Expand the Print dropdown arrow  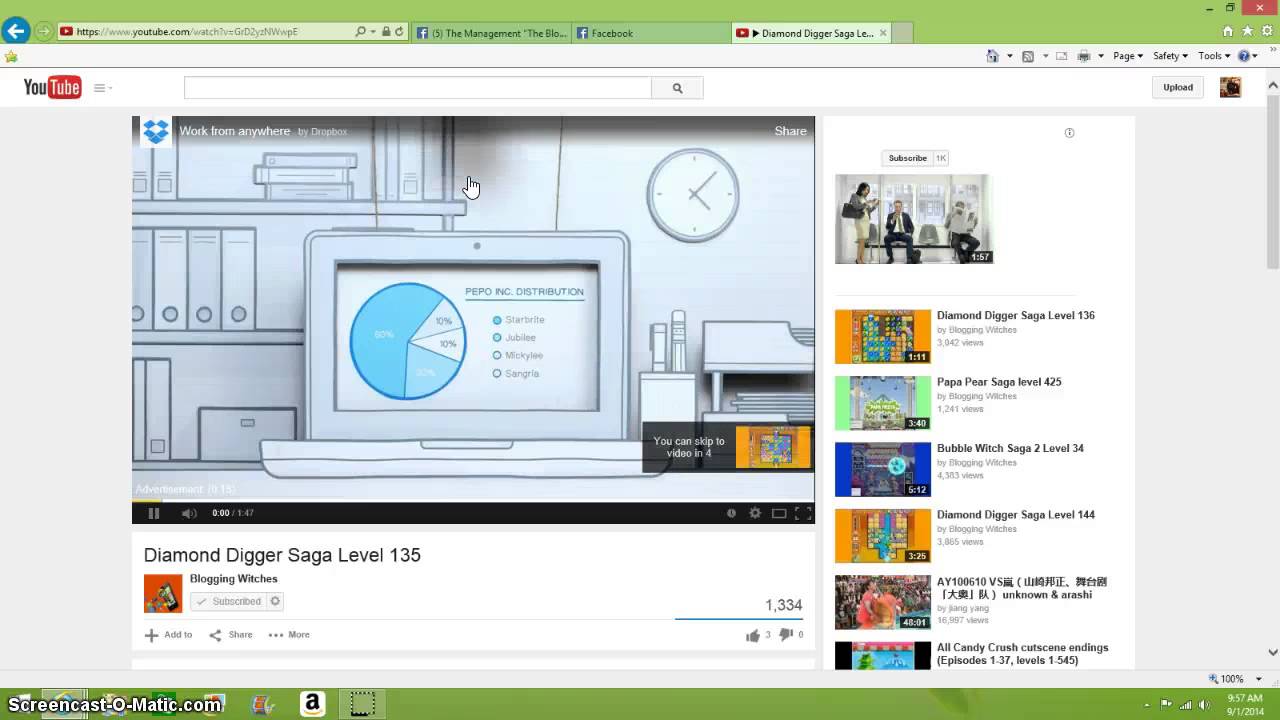tap(1100, 56)
